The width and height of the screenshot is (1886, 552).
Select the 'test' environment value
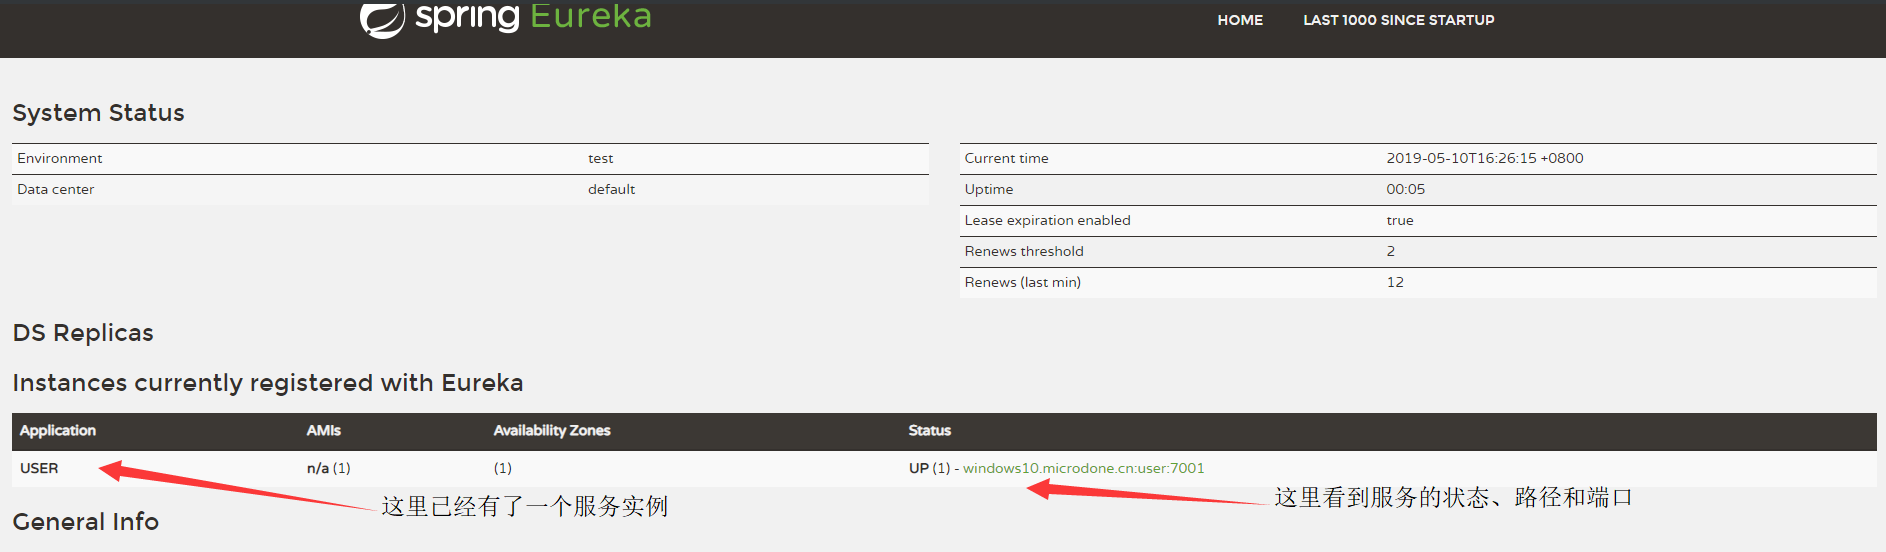point(600,158)
